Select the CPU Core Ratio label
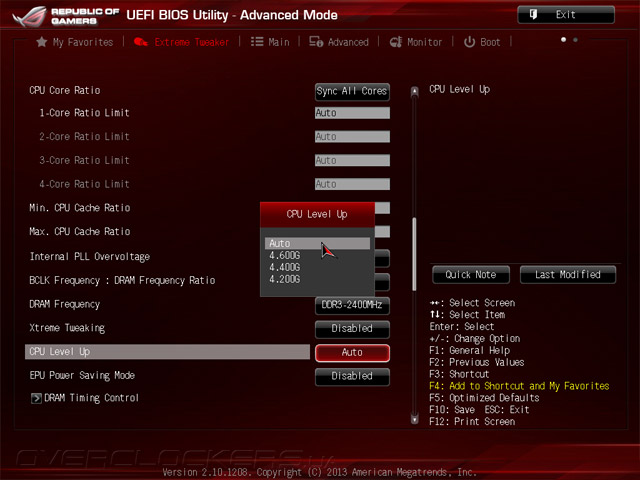The height and width of the screenshot is (480, 640). point(64,90)
